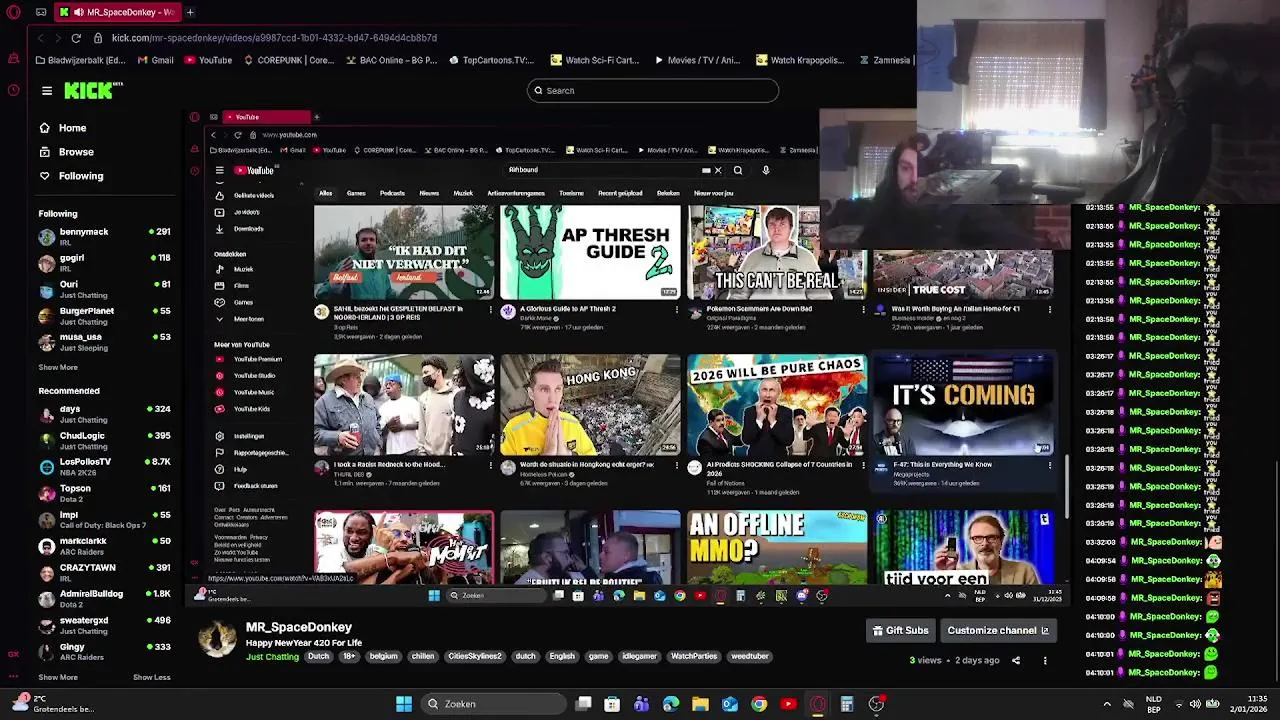Click the WatchParties tag
The image size is (1280, 720).
point(694,657)
